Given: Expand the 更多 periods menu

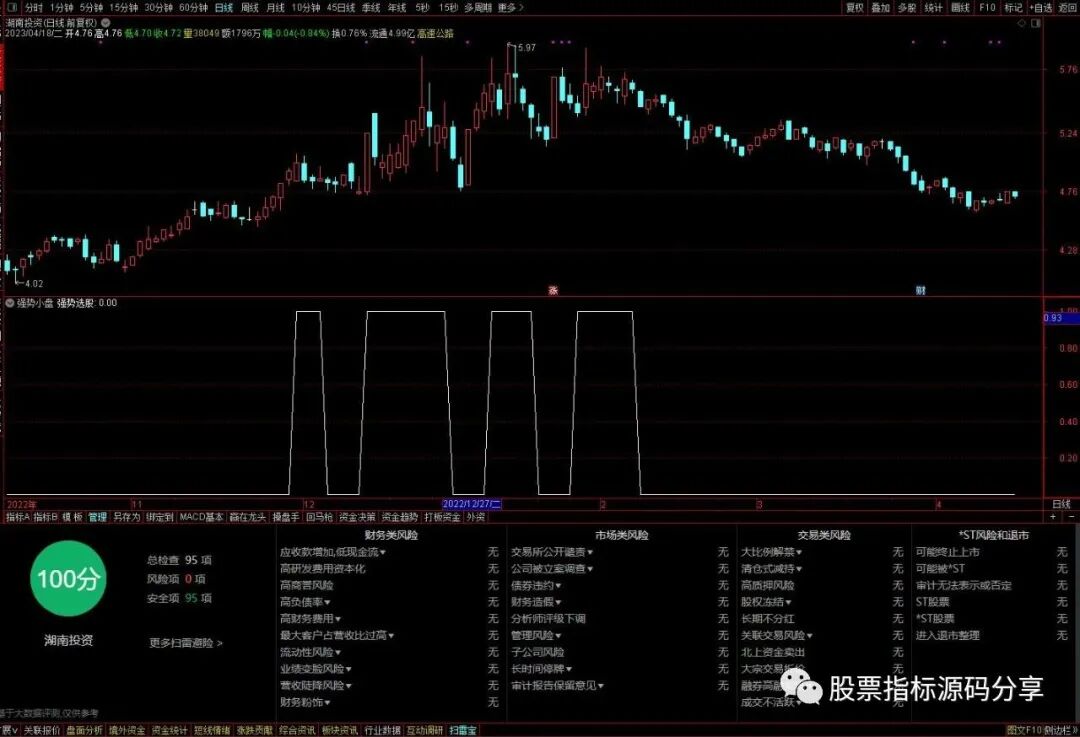Looking at the screenshot, I should click(510, 8).
